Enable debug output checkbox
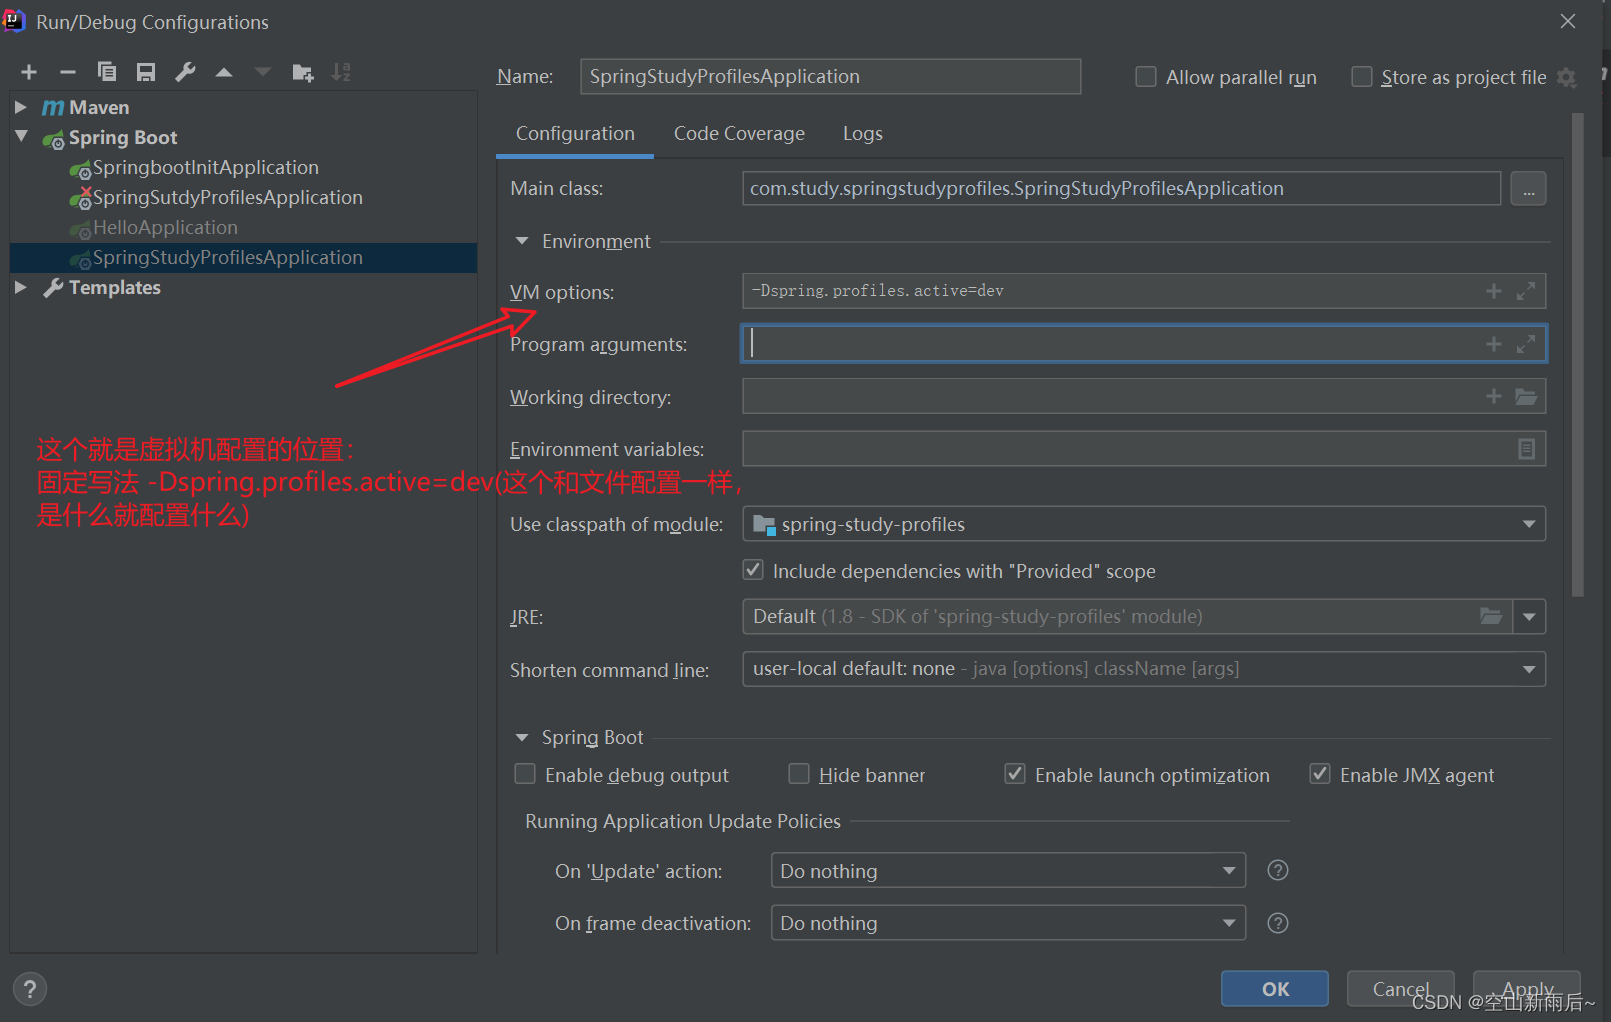Image resolution: width=1611 pixels, height=1022 pixels. (524, 774)
